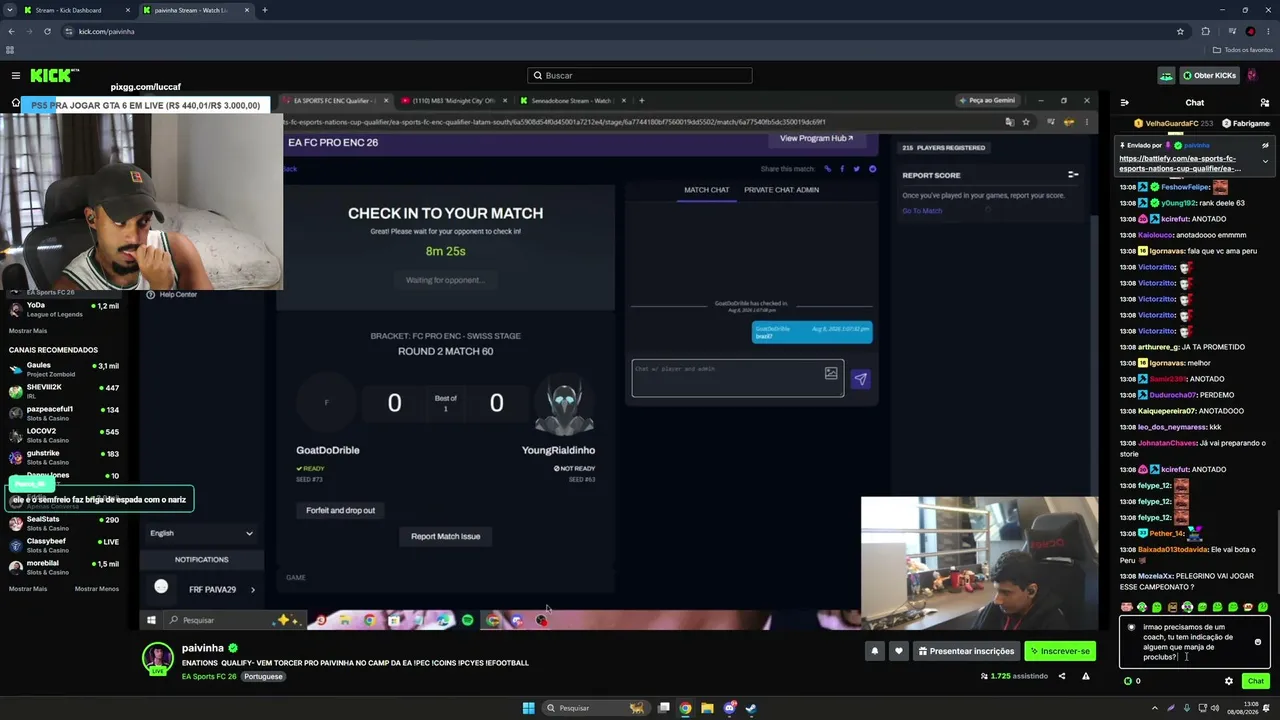Click Presentear inscrições button
Viewport: 1280px width, 720px height.
pos(966,651)
